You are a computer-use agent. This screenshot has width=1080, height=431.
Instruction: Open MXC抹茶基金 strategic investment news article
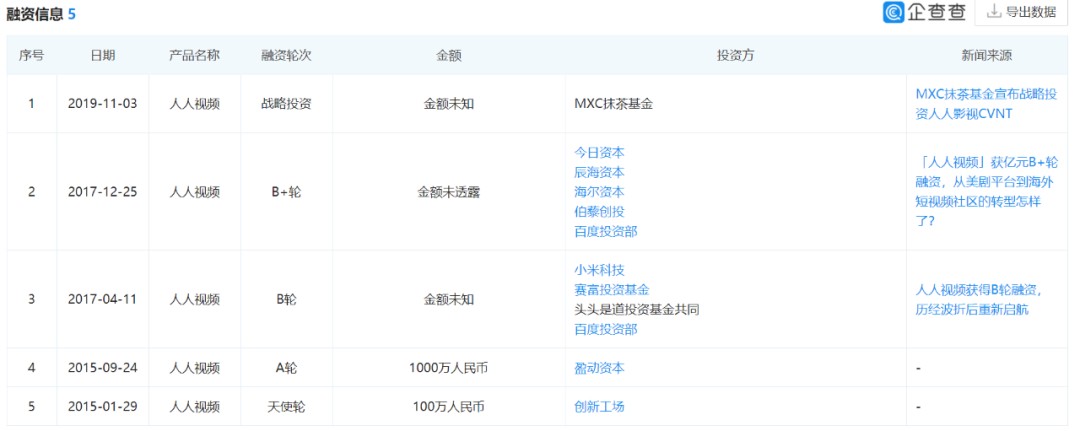coord(984,103)
